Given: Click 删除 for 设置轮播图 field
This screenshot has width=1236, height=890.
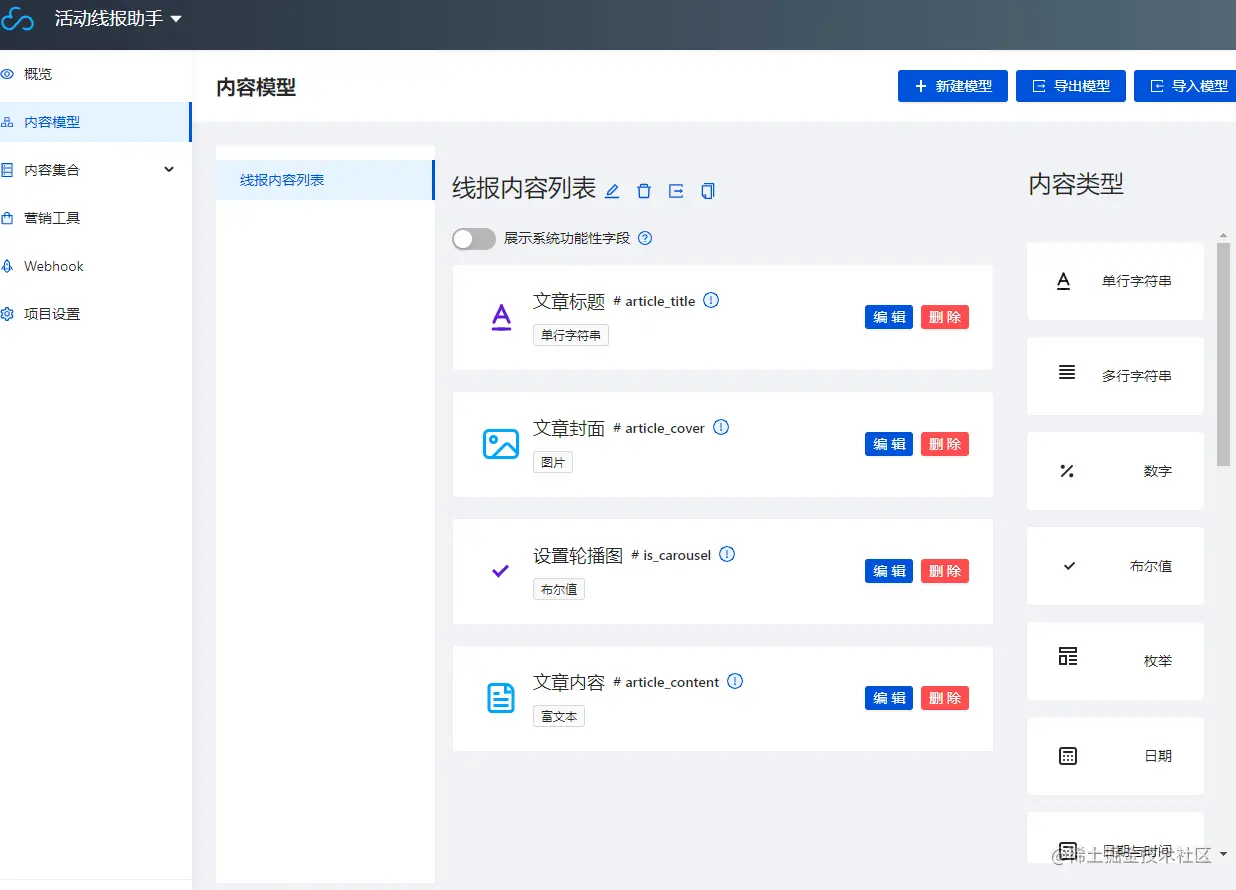Looking at the screenshot, I should [x=945, y=571].
